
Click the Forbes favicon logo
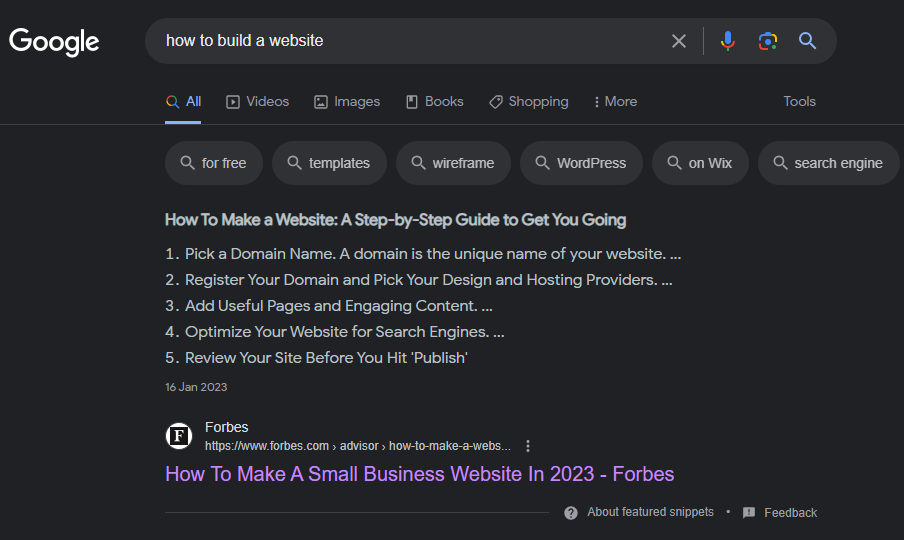[179, 436]
